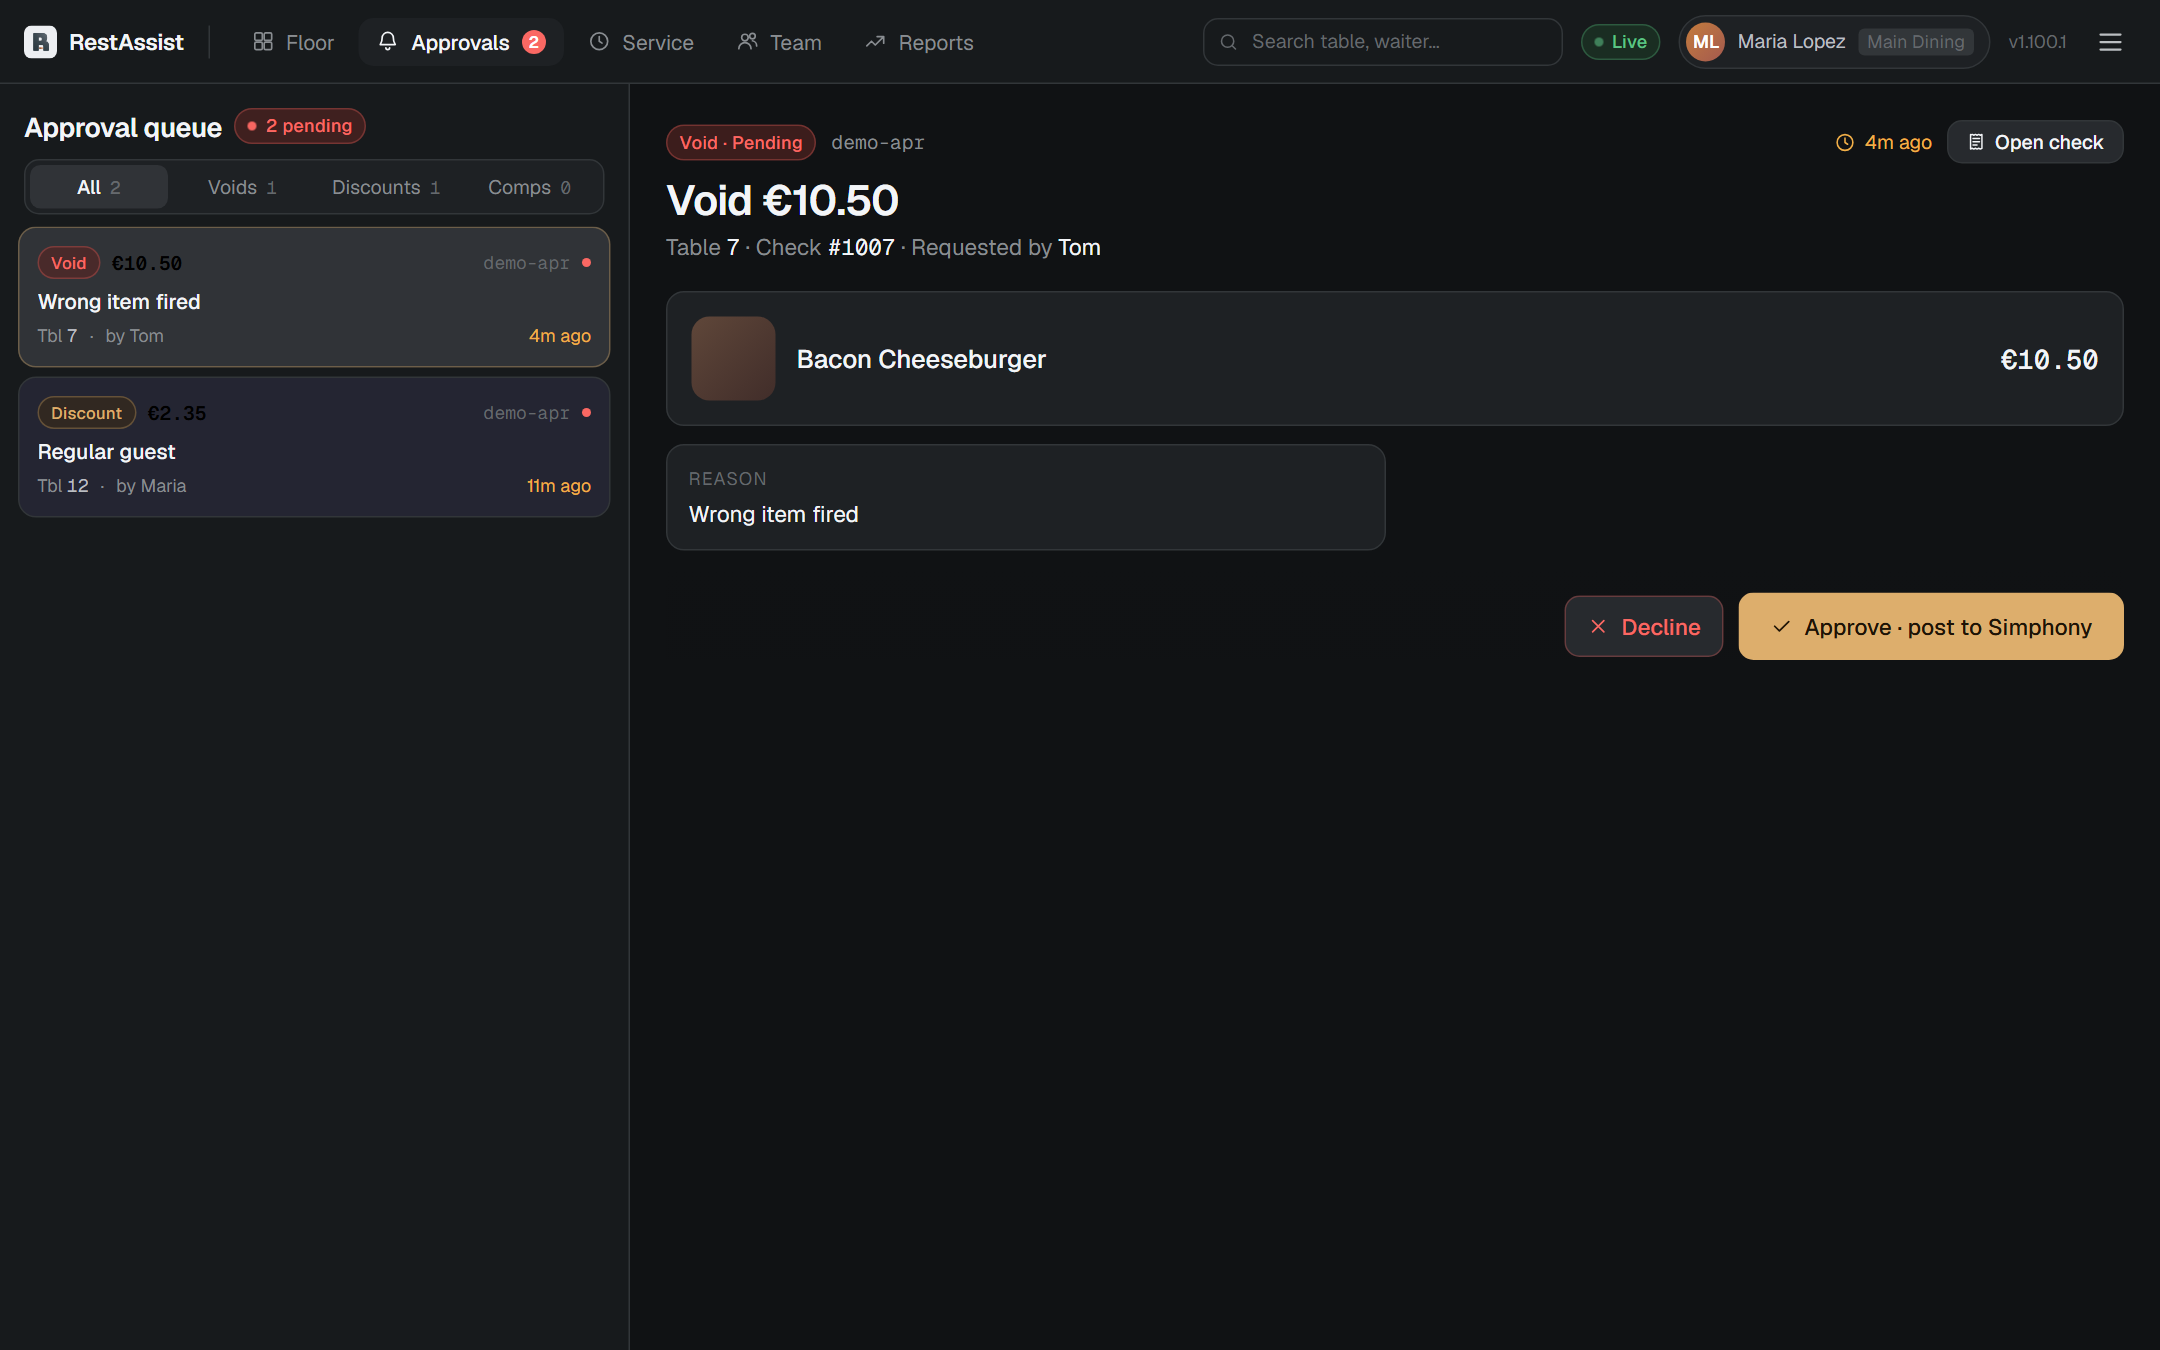The image size is (2160, 1350).
Task: Open the Floor grid icon
Action: click(263, 42)
